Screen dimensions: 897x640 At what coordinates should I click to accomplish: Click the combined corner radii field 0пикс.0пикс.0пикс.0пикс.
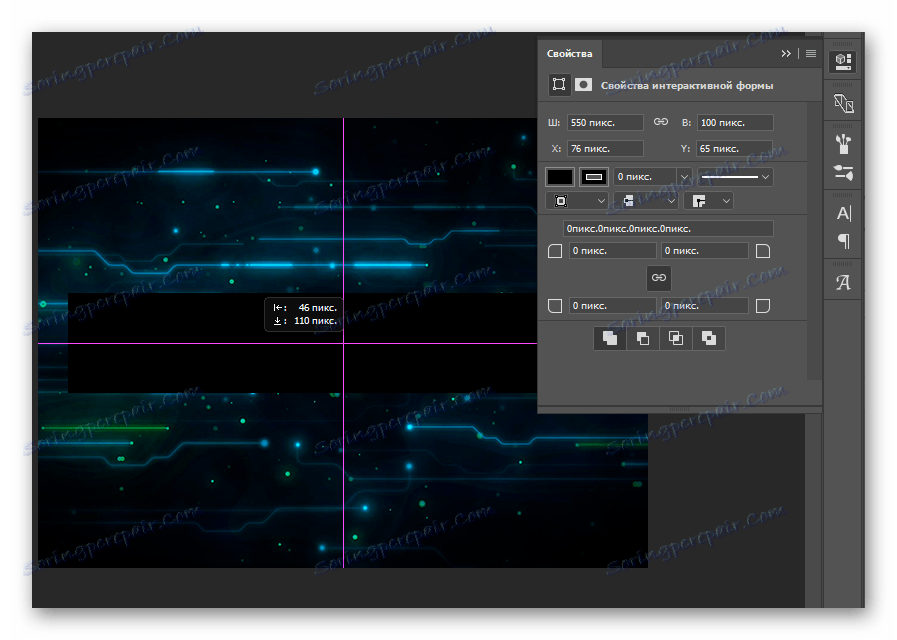click(668, 229)
